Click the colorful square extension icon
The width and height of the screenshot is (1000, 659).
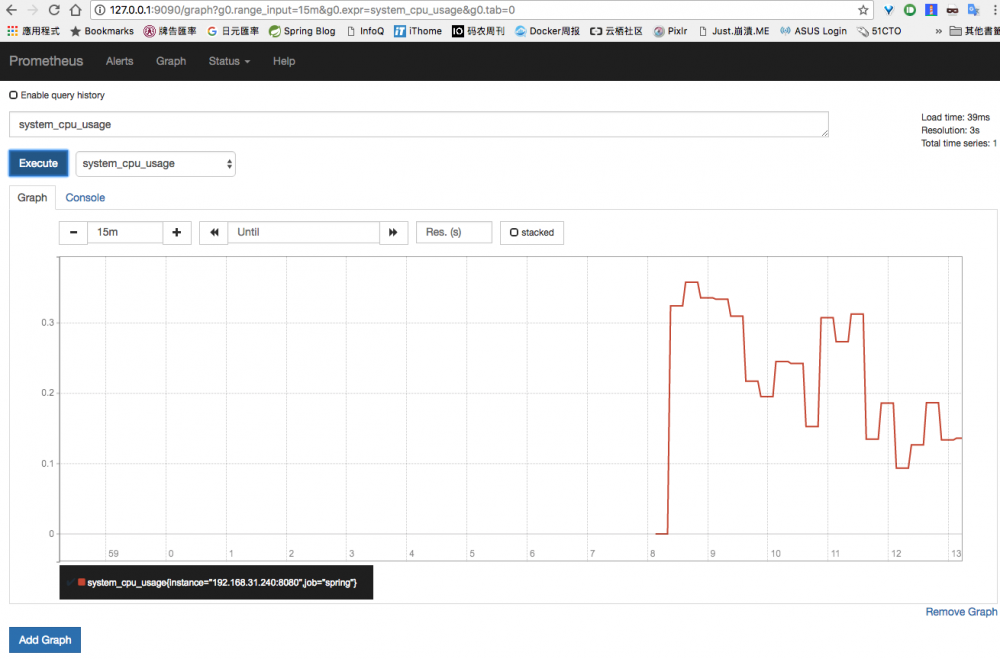tap(931, 10)
